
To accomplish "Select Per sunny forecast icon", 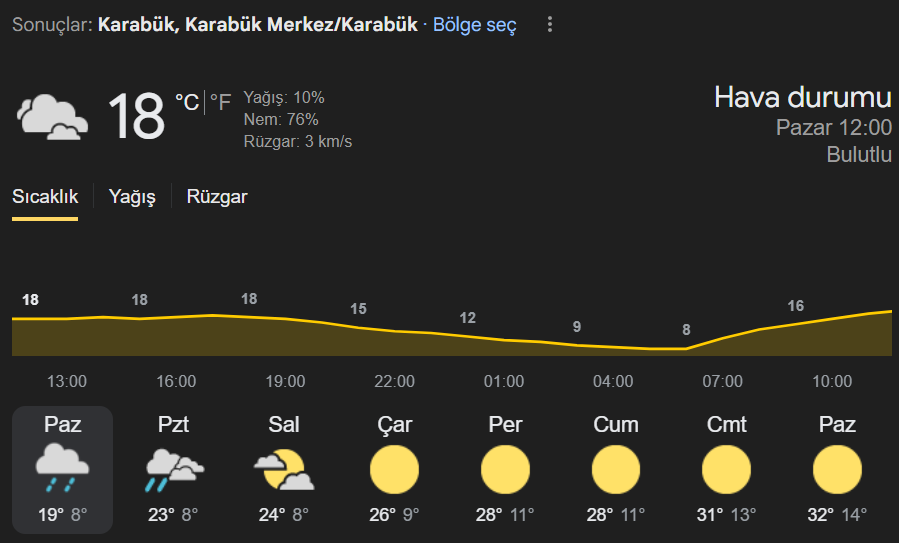I will click(x=505, y=470).
